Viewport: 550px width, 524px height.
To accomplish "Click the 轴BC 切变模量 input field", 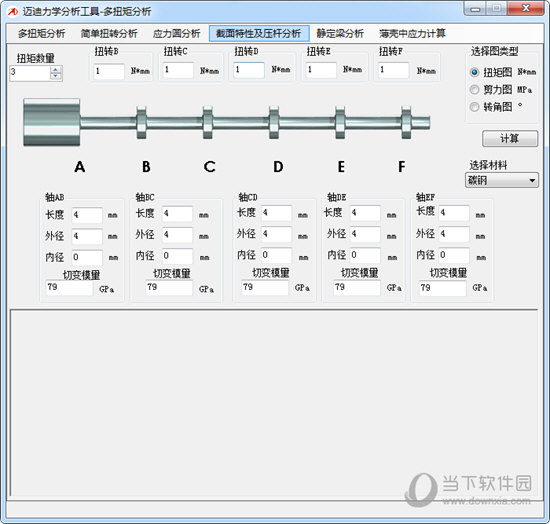I will tap(169, 288).
